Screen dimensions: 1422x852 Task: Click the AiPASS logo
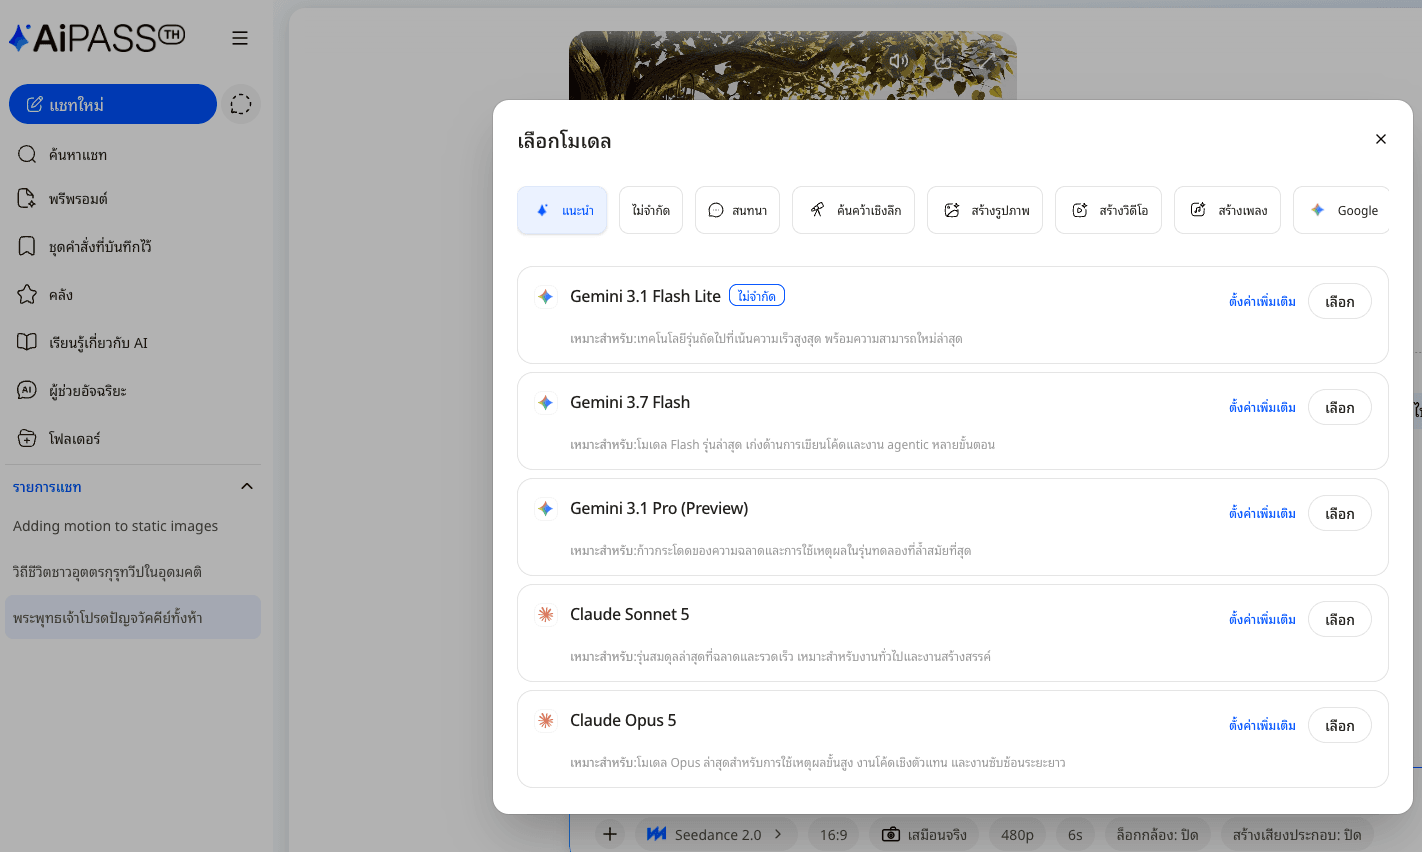click(97, 38)
